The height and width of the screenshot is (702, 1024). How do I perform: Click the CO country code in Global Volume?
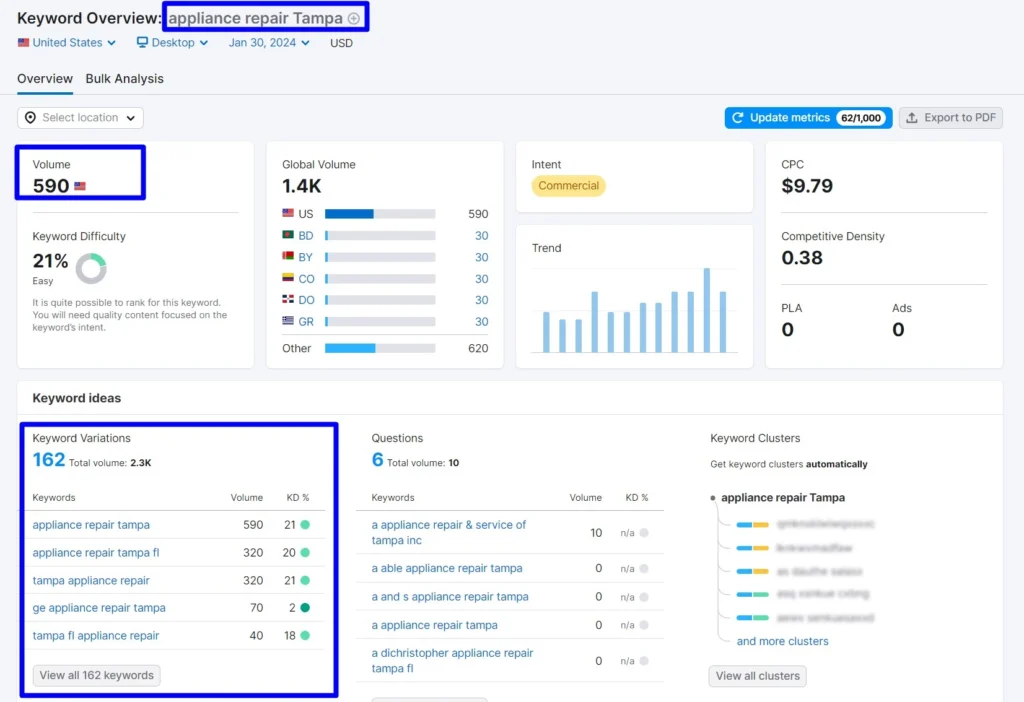(x=306, y=279)
